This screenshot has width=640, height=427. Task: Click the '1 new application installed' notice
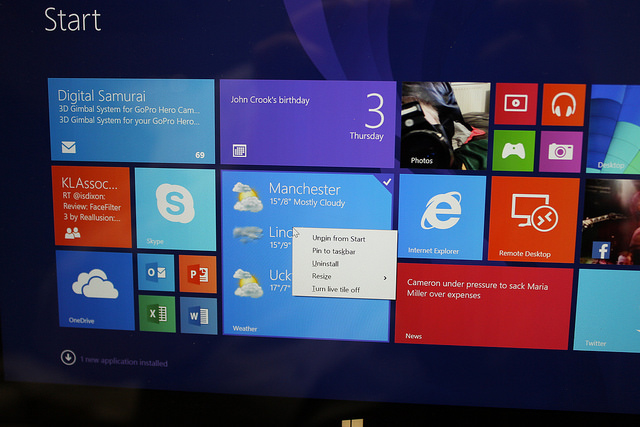124,361
